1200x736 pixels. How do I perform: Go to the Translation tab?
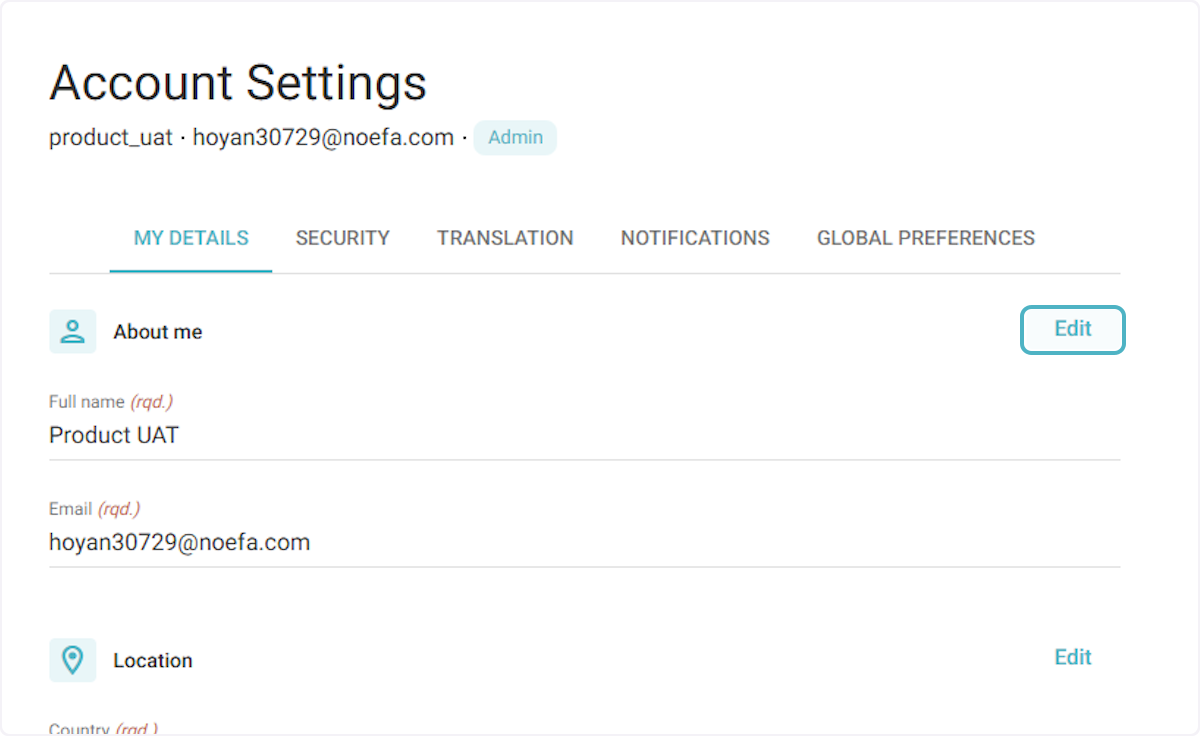pos(505,238)
